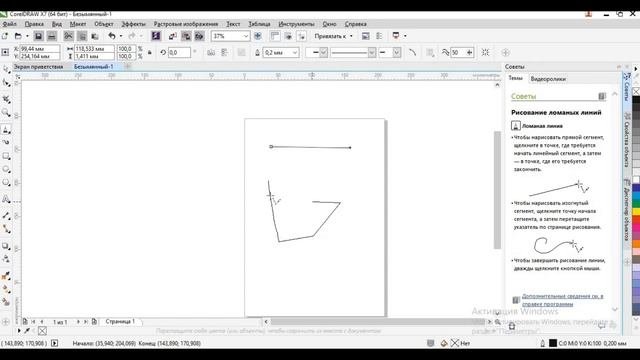Toggle the close curve button

click(x=413, y=53)
